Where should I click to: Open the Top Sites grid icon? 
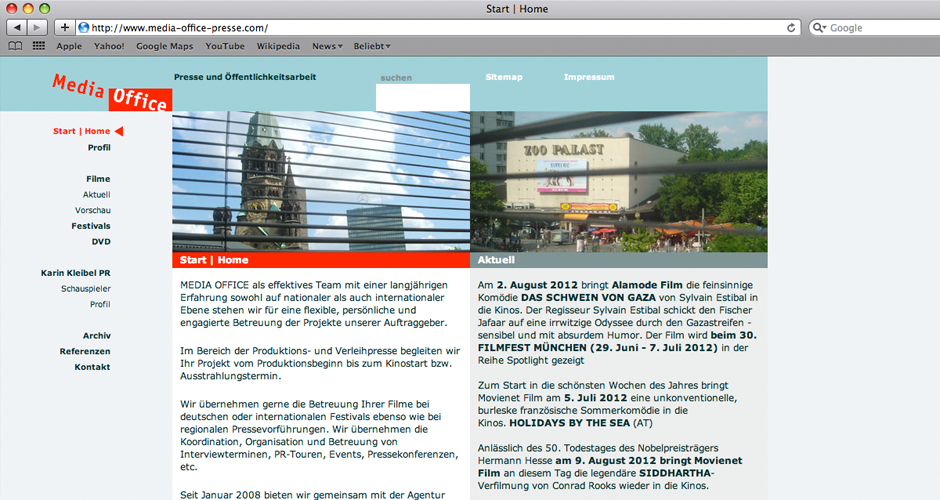pyautogui.click(x=38, y=46)
